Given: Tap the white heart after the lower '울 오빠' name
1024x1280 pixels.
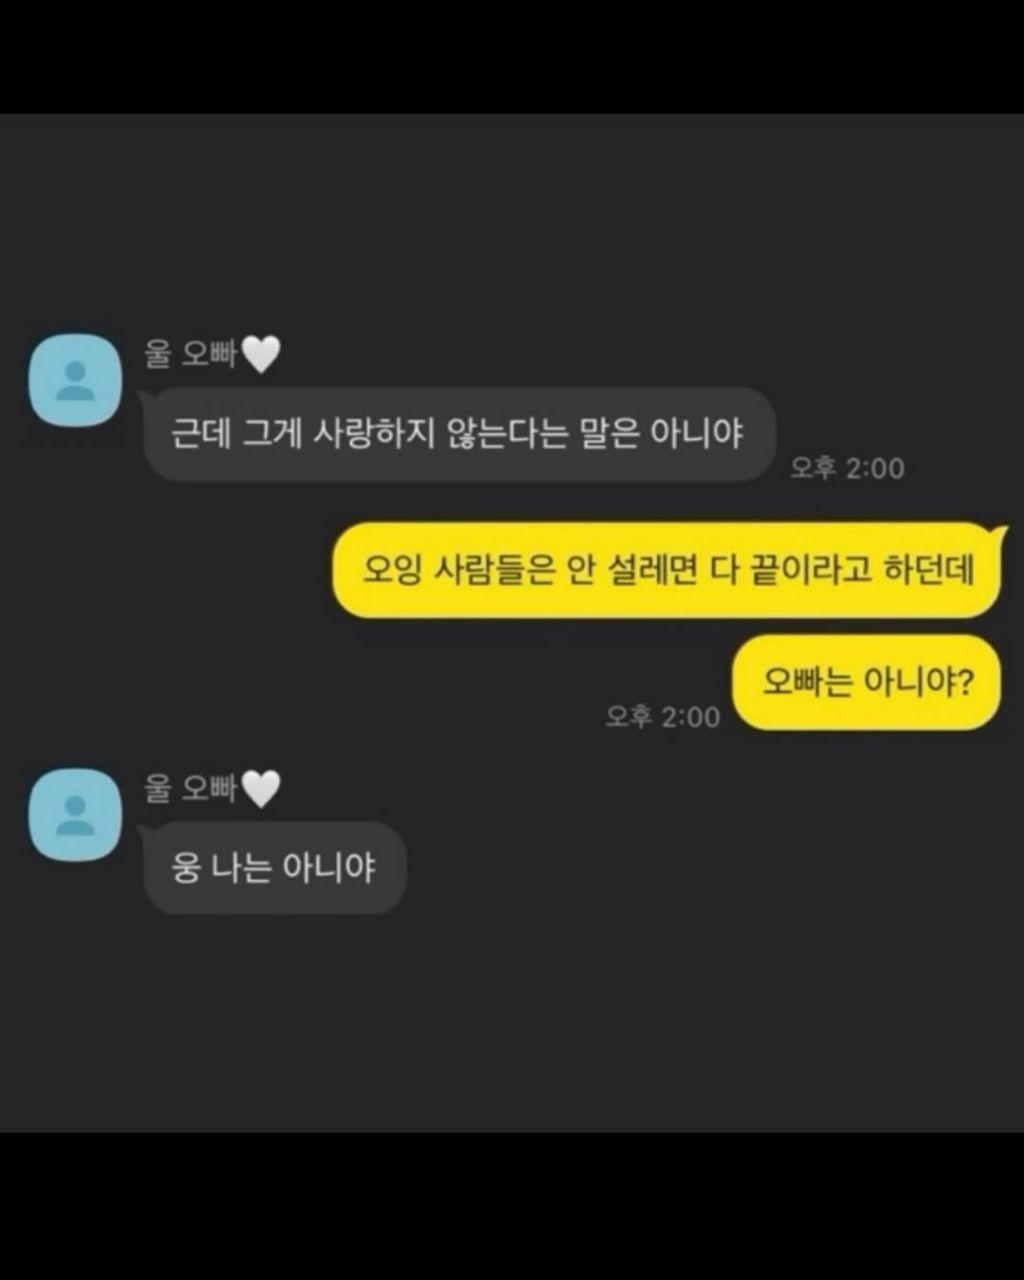Looking at the screenshot, I should click(x=262, y=790).
